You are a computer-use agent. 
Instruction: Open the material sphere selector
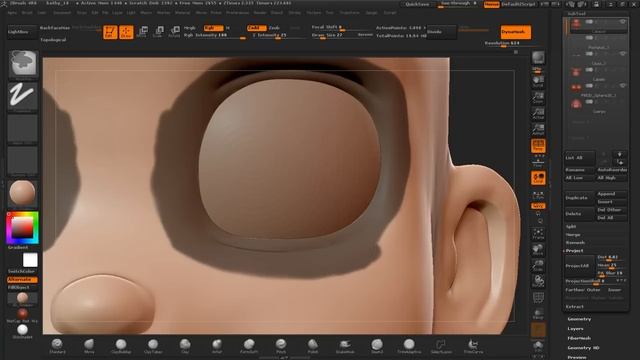23,193
